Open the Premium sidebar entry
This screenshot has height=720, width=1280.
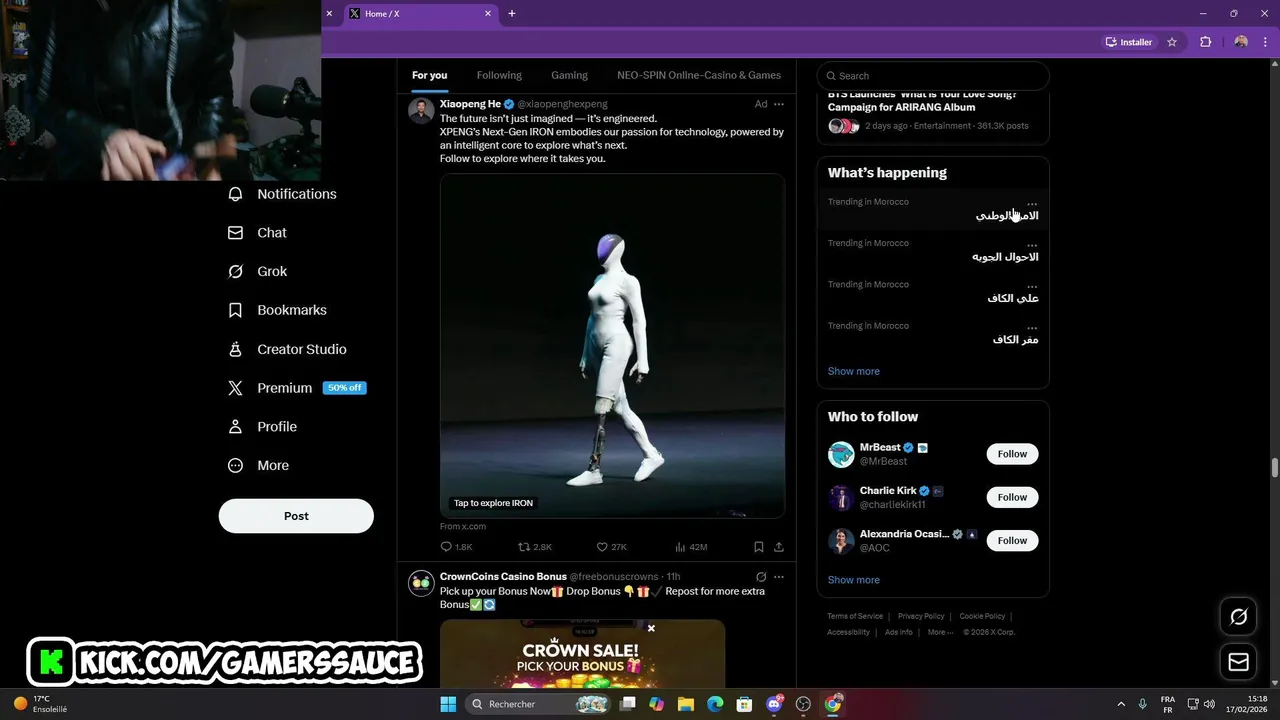(297, 388)
